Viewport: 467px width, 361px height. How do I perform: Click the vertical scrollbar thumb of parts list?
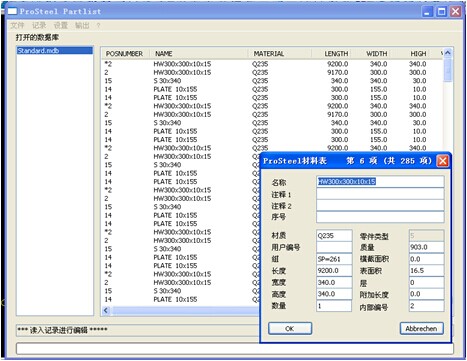pyautogui.click(x=448, y=70)
